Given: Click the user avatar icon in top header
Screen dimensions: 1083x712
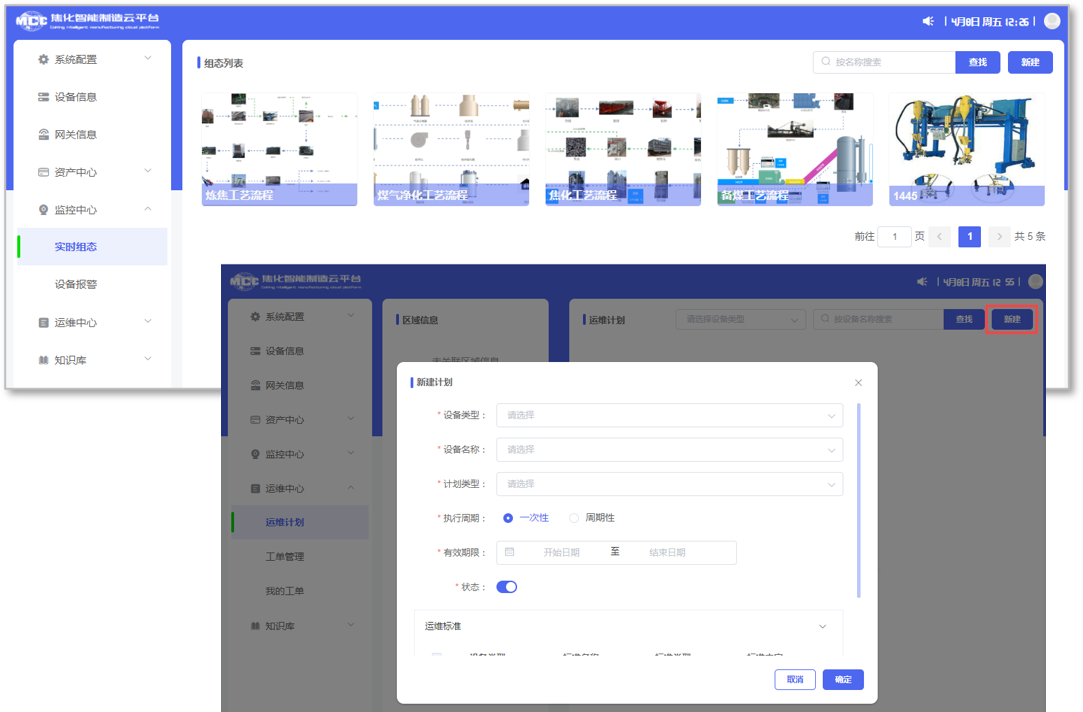Looking at the screenshot, I should [x=1051, y=21].
